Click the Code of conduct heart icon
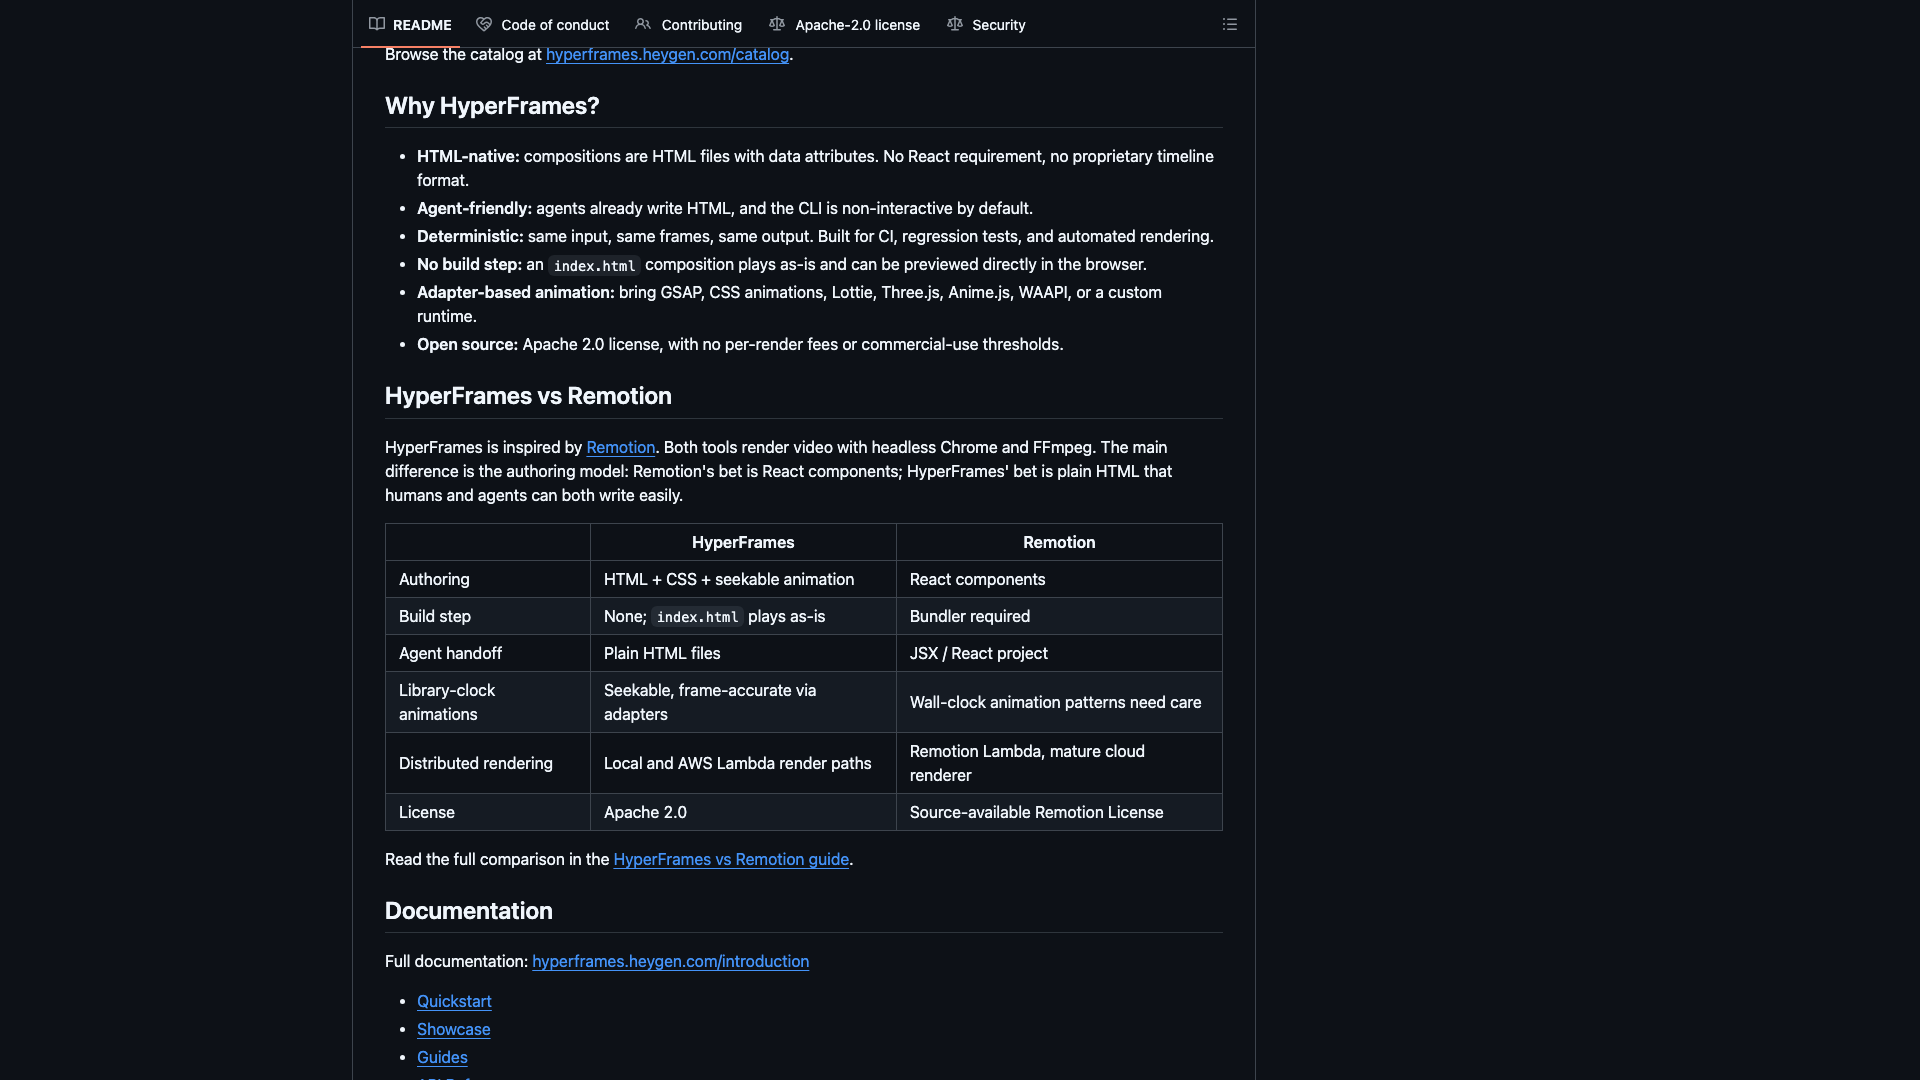Image resolution: width=1920 pixels, height=1080 pixels. [484, 24]
